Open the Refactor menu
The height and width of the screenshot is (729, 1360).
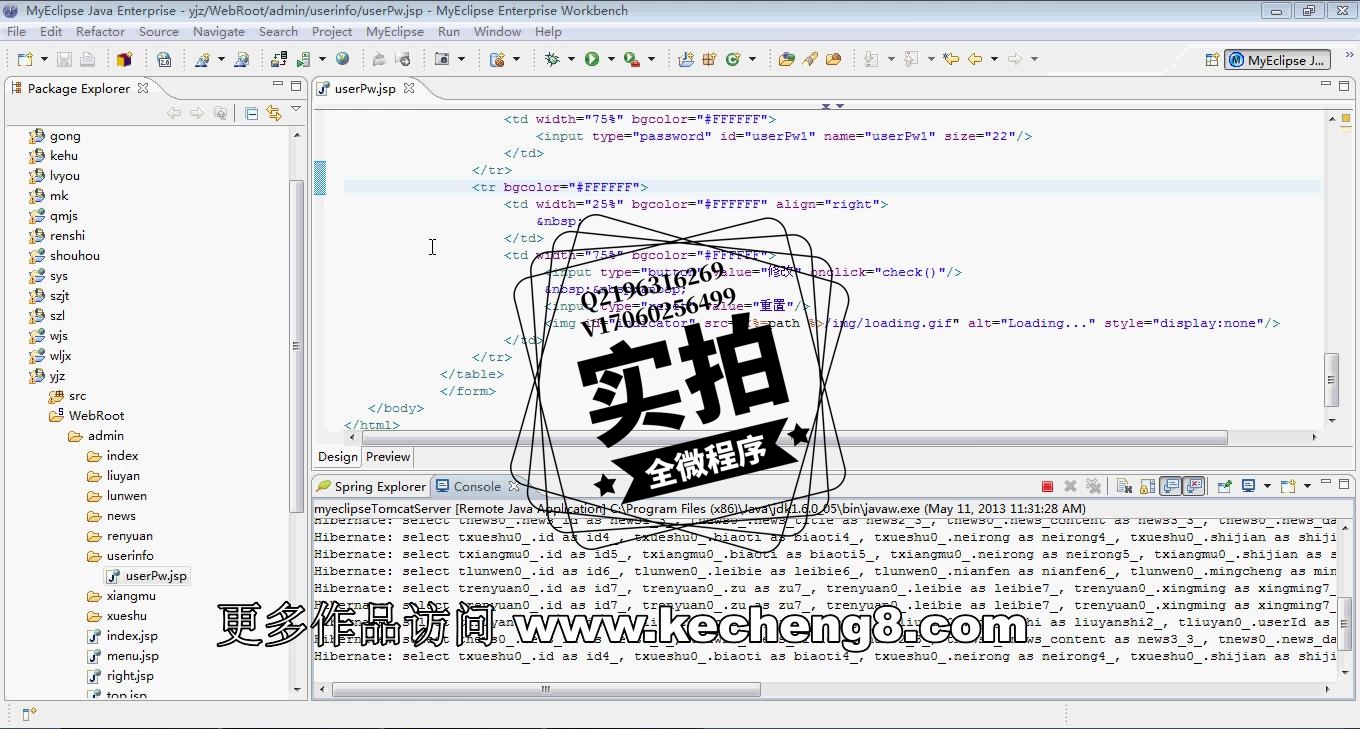(100, 31)
